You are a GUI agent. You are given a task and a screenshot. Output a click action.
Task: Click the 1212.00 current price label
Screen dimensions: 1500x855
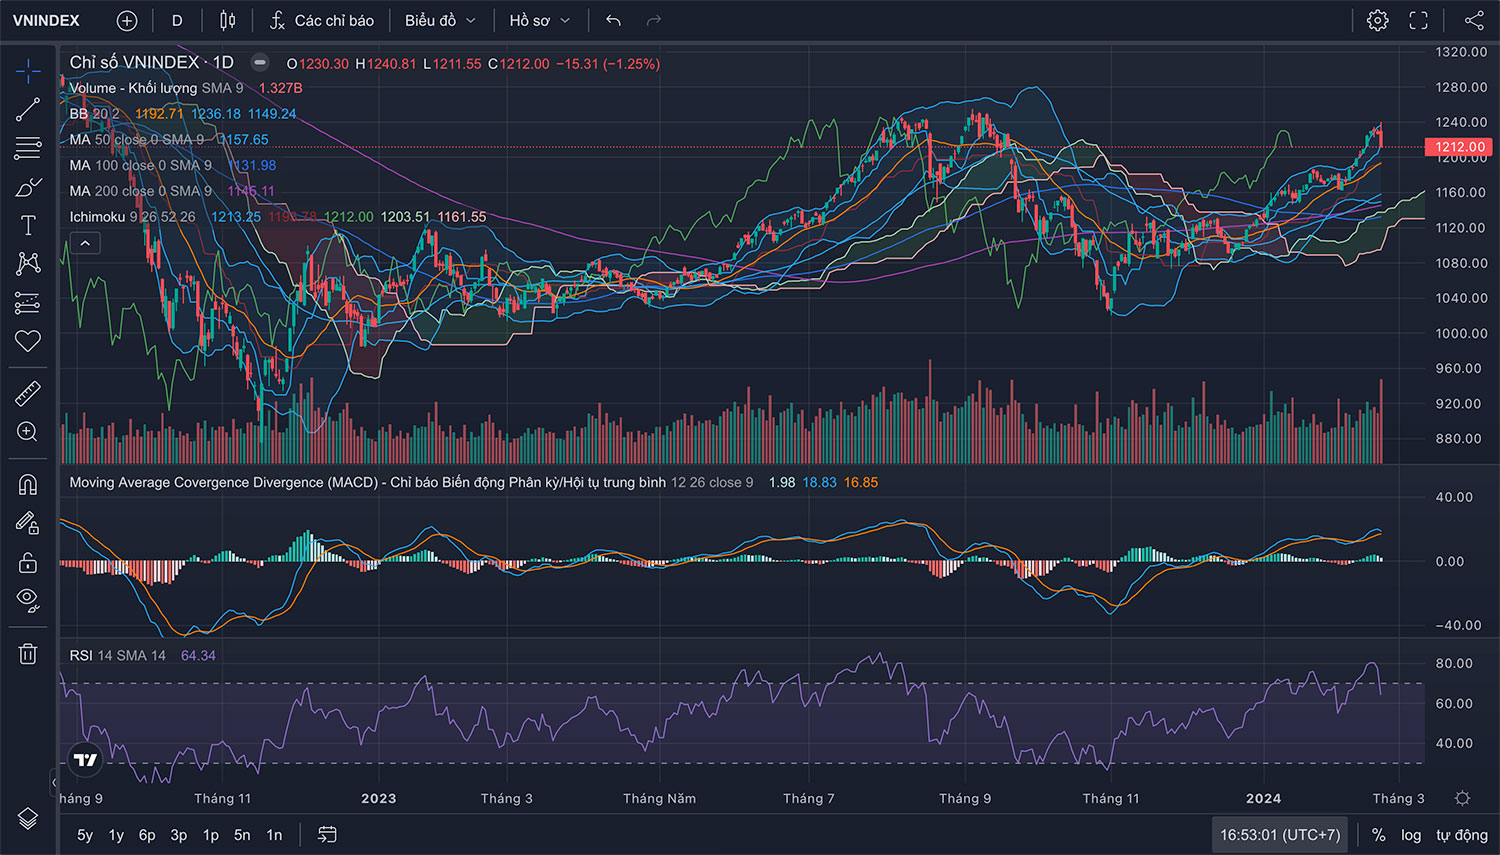tap(1460, 147)
